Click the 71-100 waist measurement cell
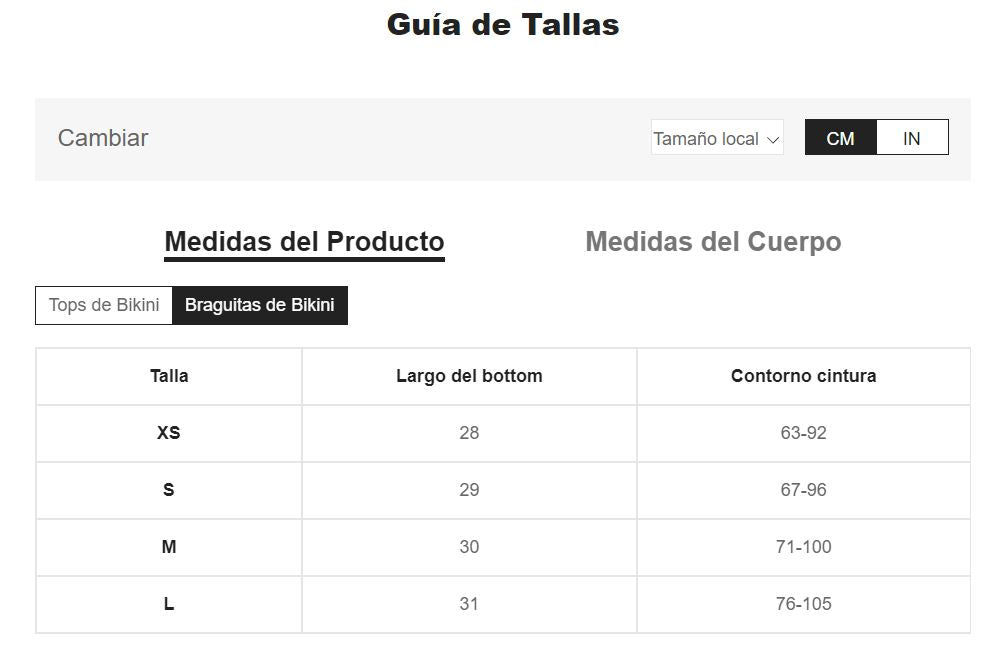Screen dimensions: 999x666 click(x=803, y=547)
